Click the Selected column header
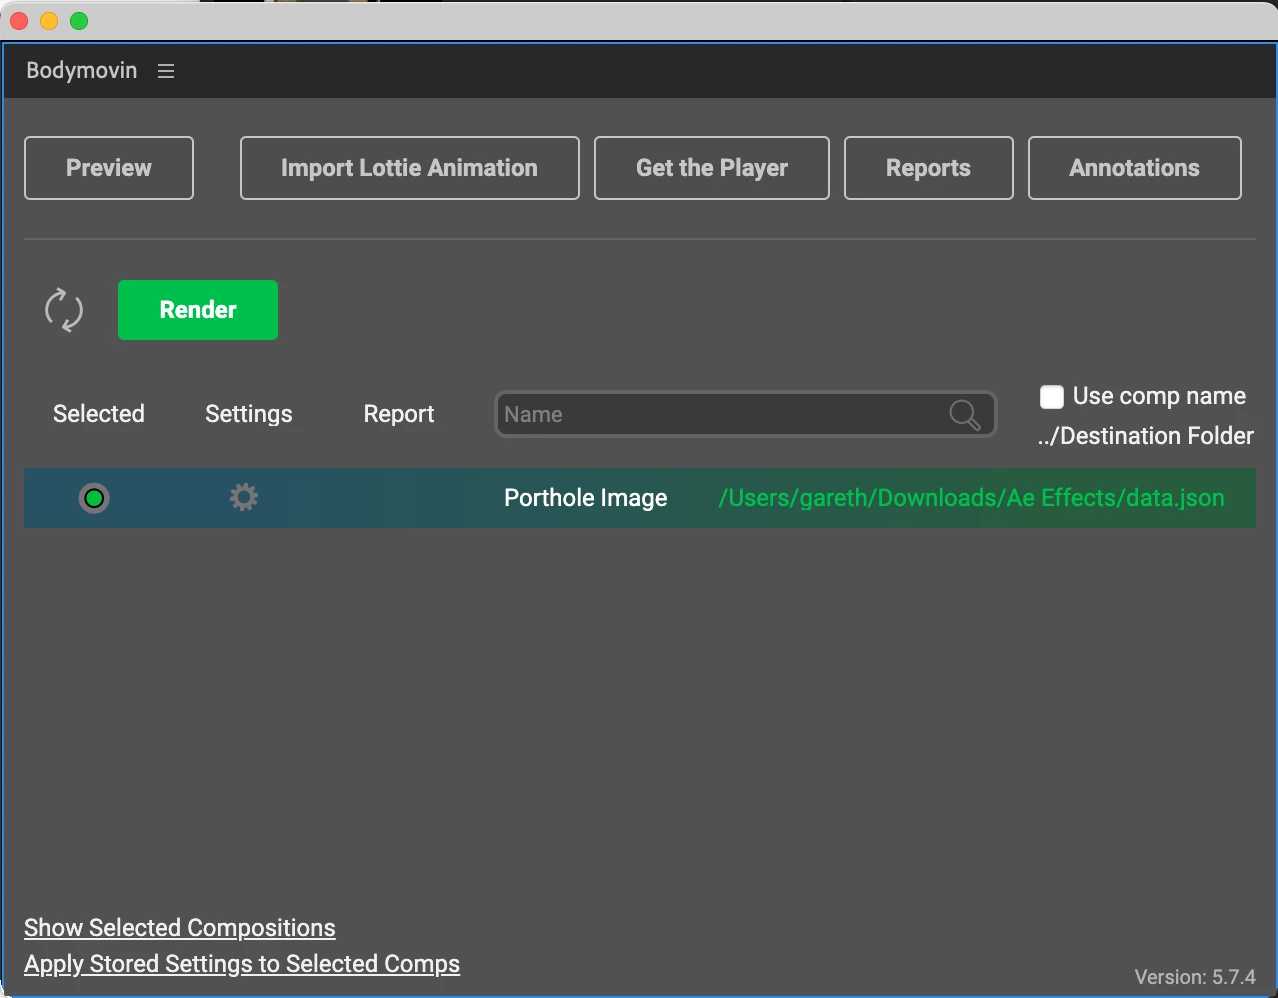1278x998 pixels. [x=99, y=414]
